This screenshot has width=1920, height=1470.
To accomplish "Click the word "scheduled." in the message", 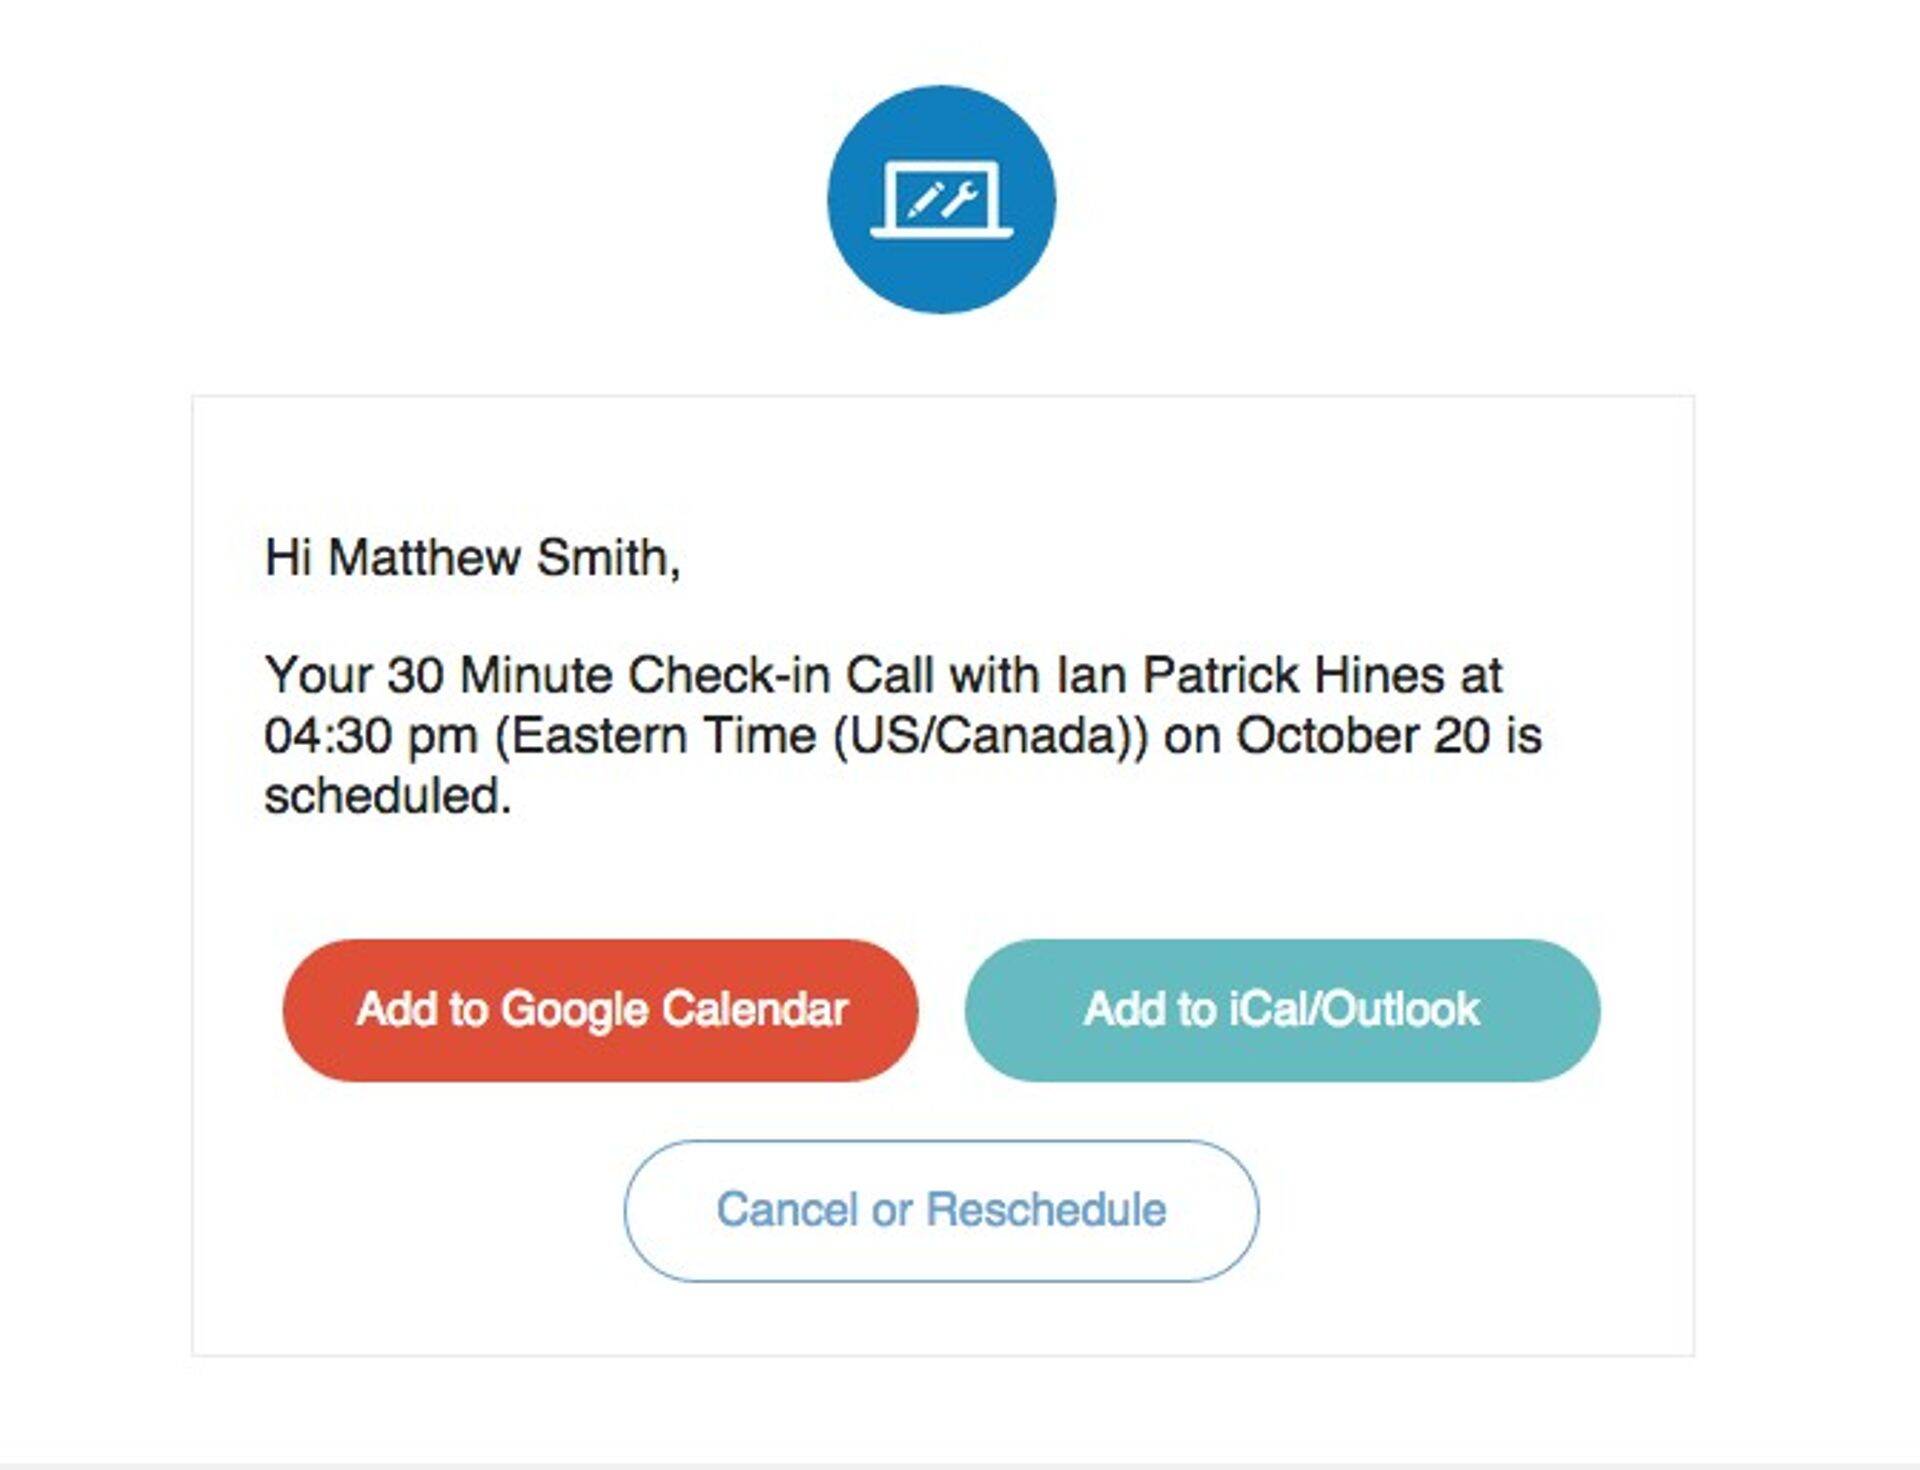I will coord(387,796).
